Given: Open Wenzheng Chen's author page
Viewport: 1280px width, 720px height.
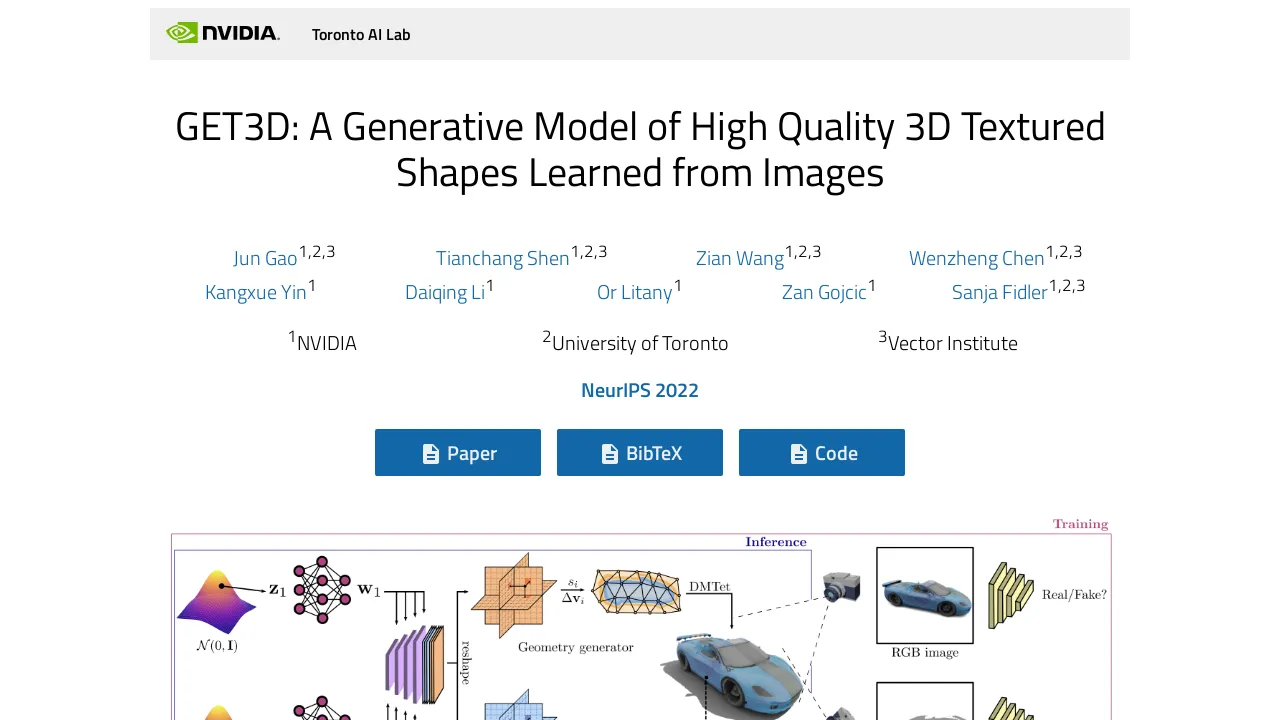Looking at the screenshot, I should pyautogui.click(x=977, y=258).
